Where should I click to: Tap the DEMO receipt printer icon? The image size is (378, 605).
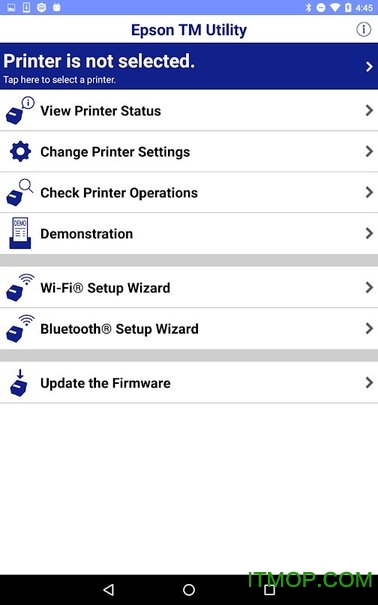20,233
